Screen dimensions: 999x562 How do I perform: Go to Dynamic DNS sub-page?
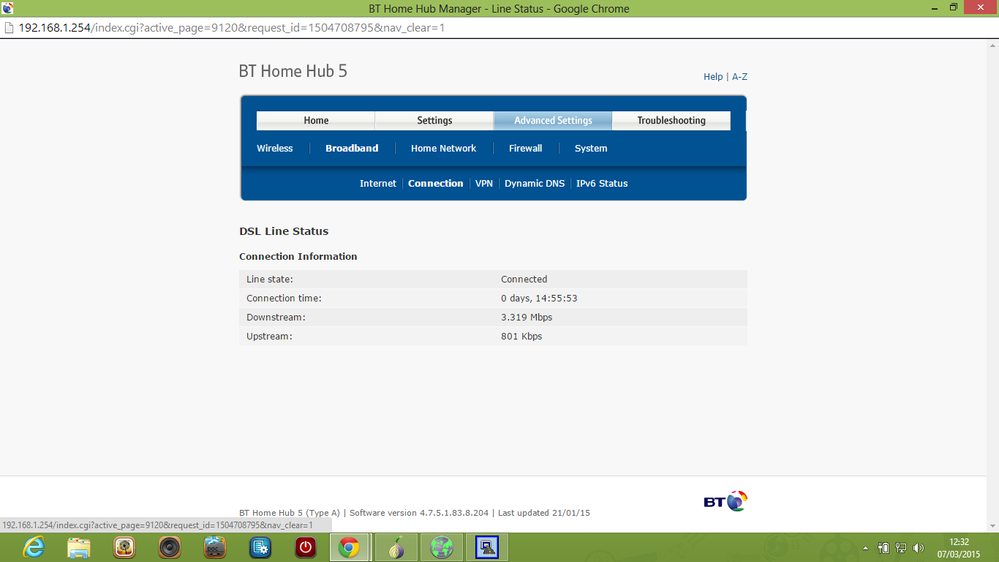point(535,184)
